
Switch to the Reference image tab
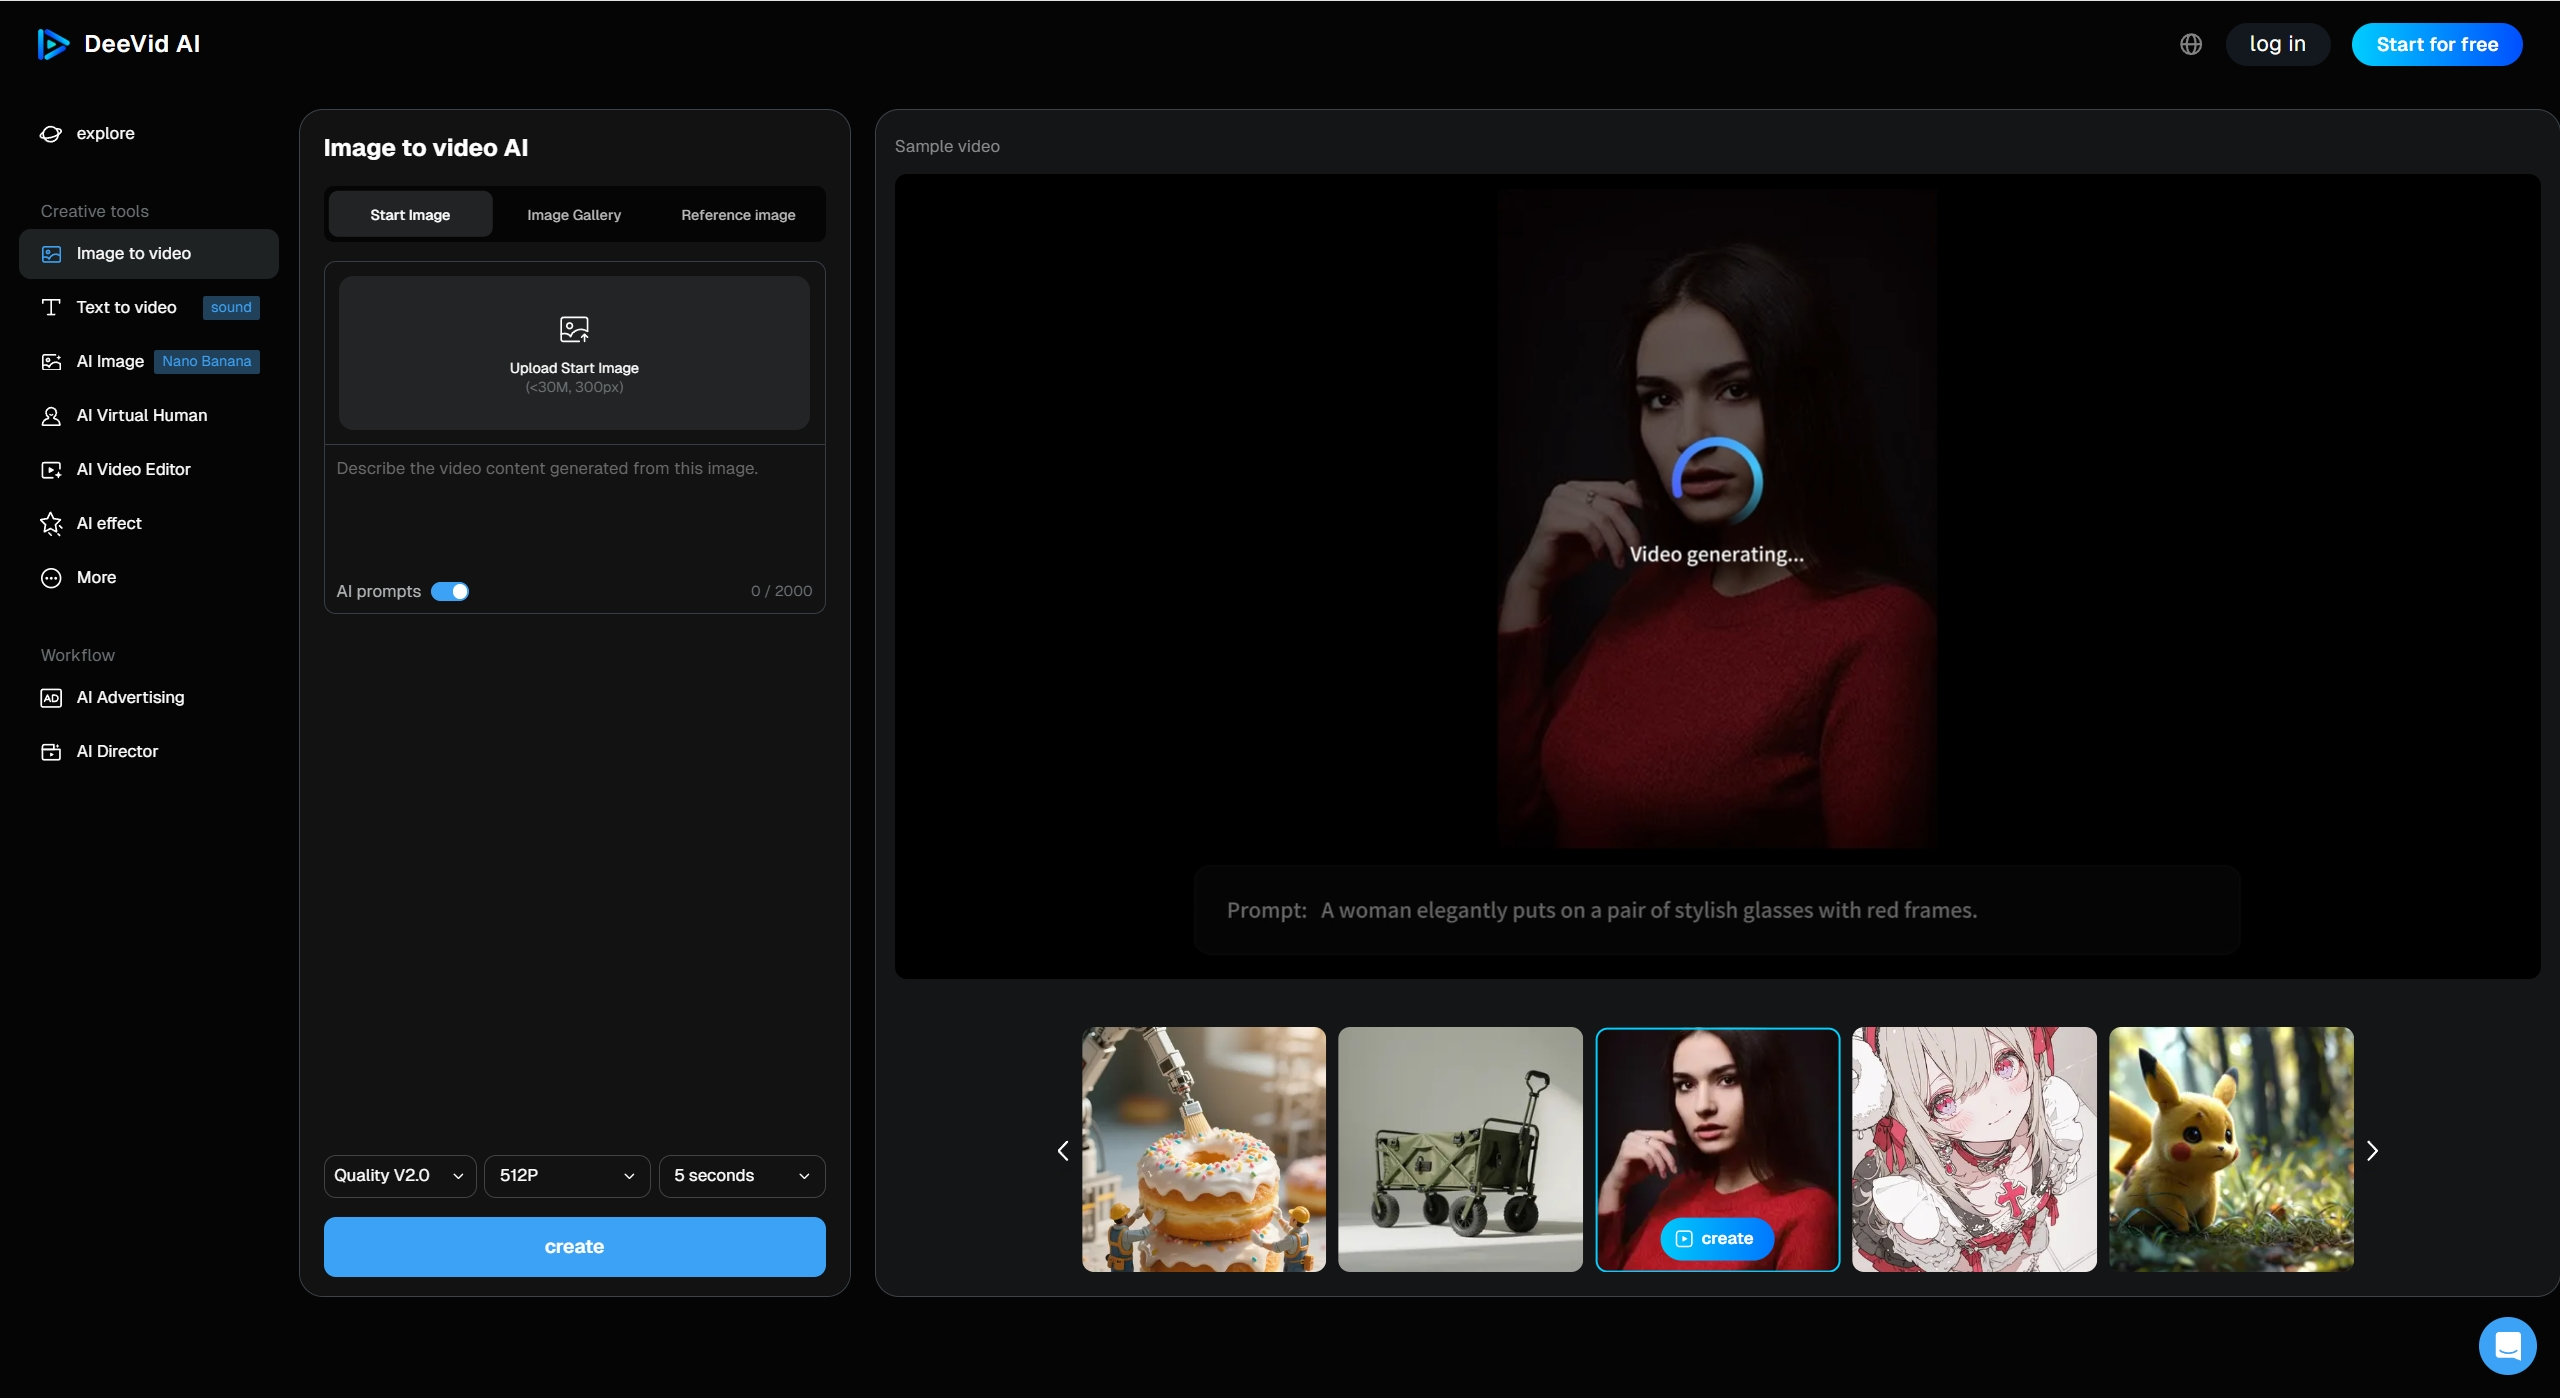(x=738, y=215)
